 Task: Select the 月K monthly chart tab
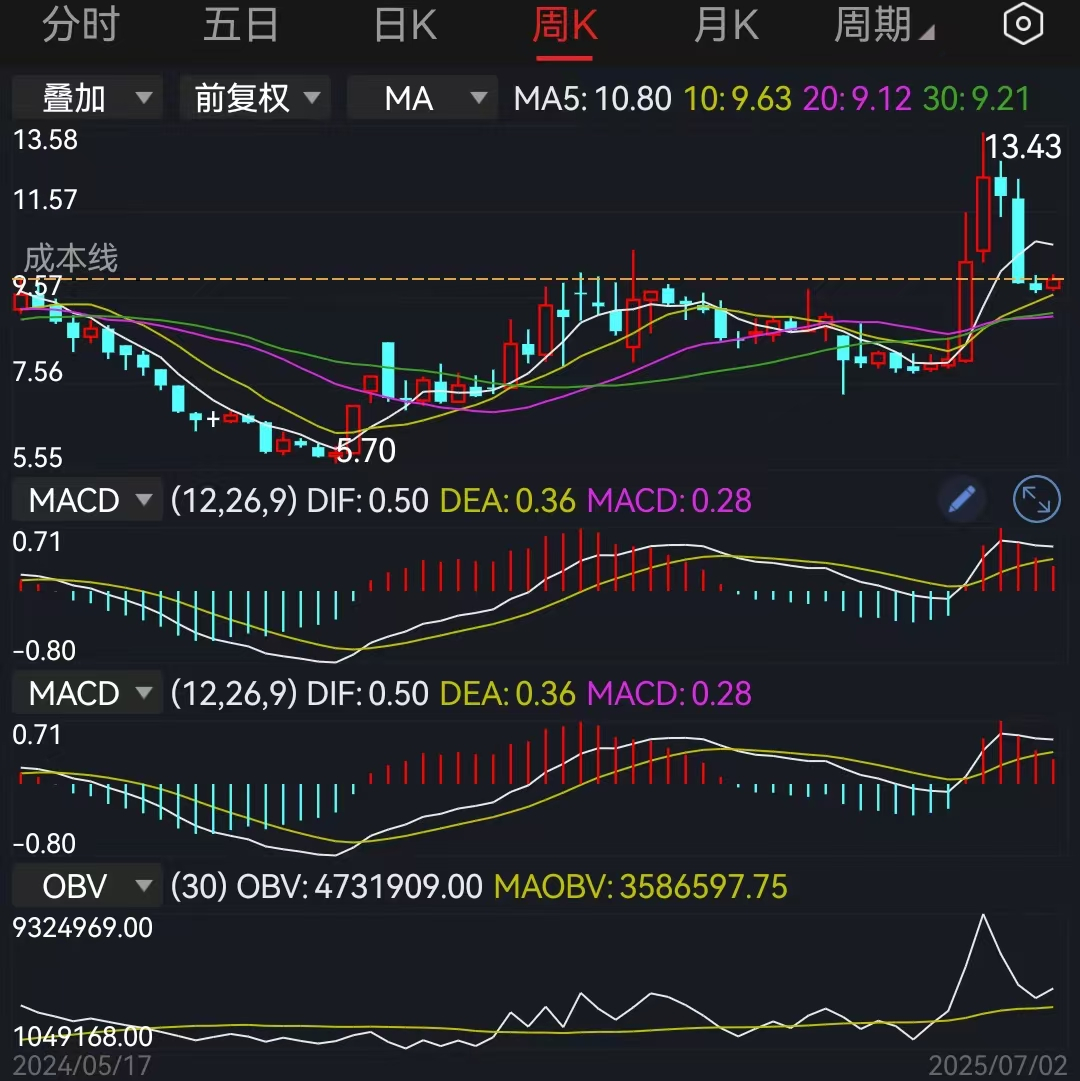727,23
